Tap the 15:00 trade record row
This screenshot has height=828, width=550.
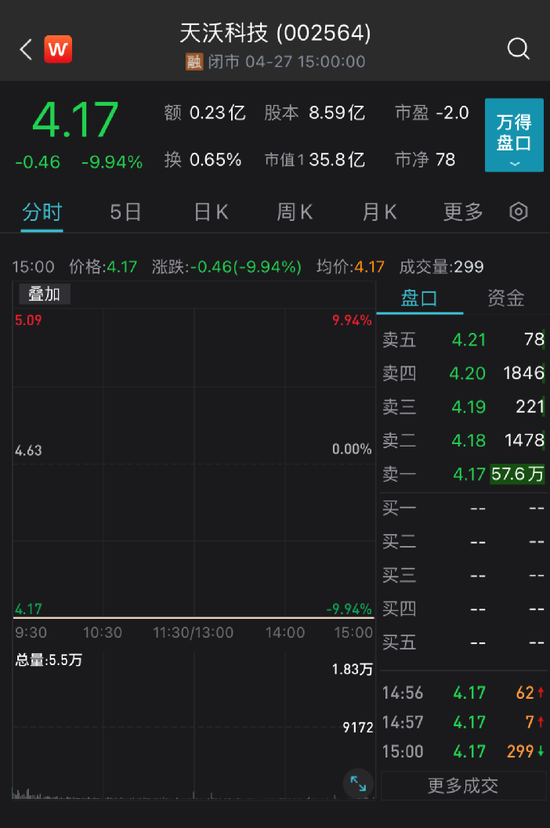coord(463,751)
